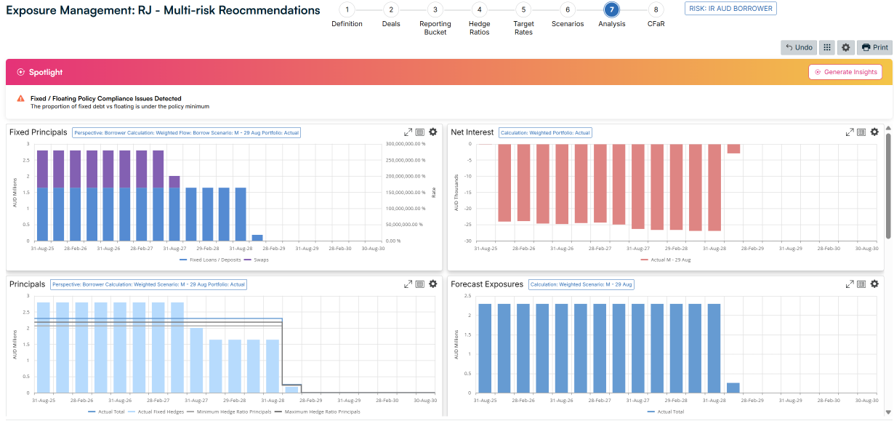Screen dimensions: 894x421
Task: Click the RISK: IR AUD BORROWER tag
Action: 730,8
